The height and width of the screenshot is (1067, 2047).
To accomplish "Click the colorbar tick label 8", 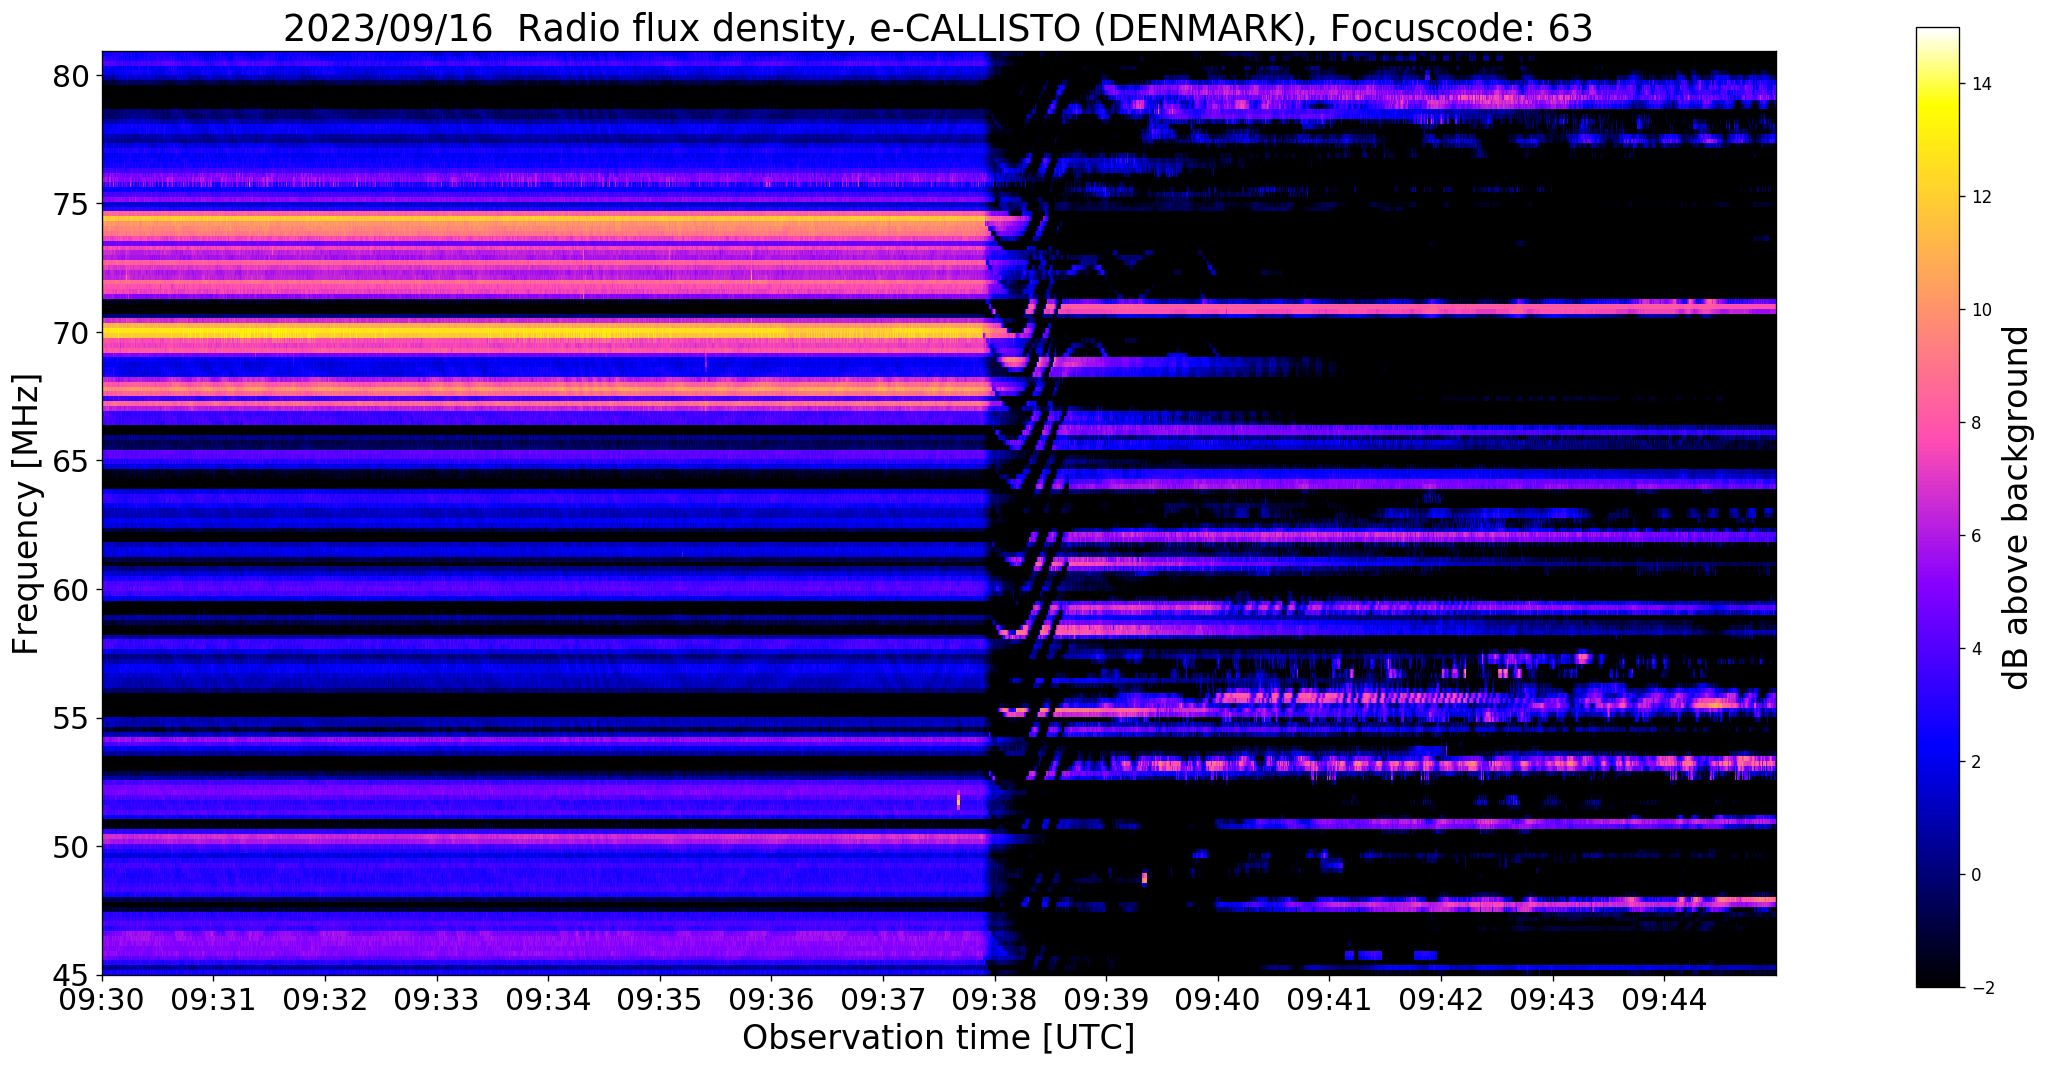I will 1975,423.
